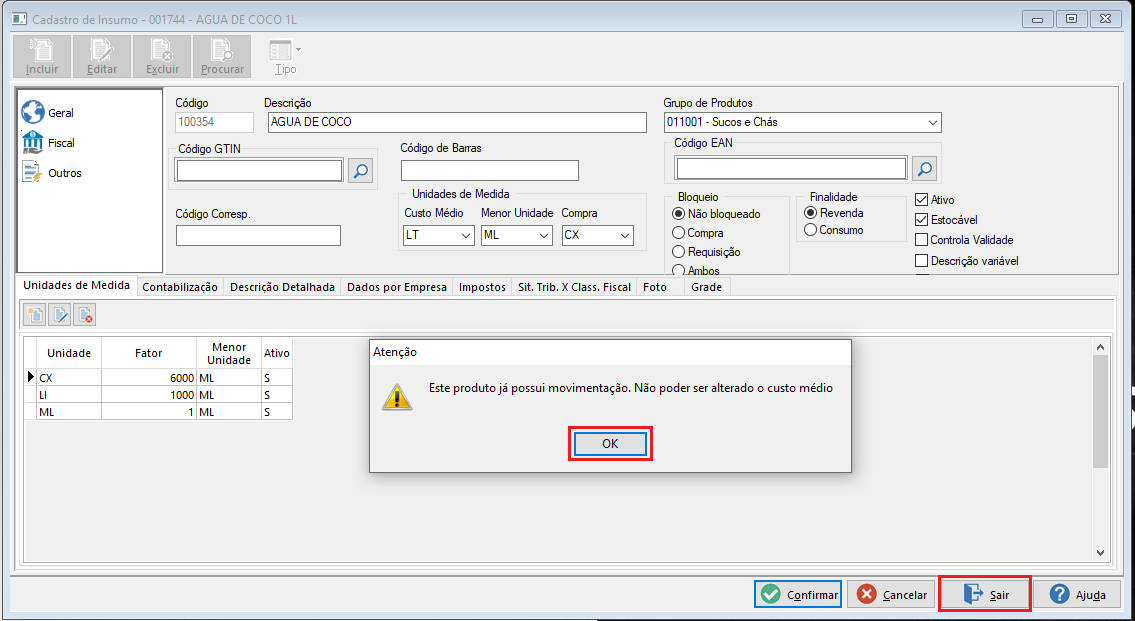
Task: Click the Fator value 6000
Action: 149,377
